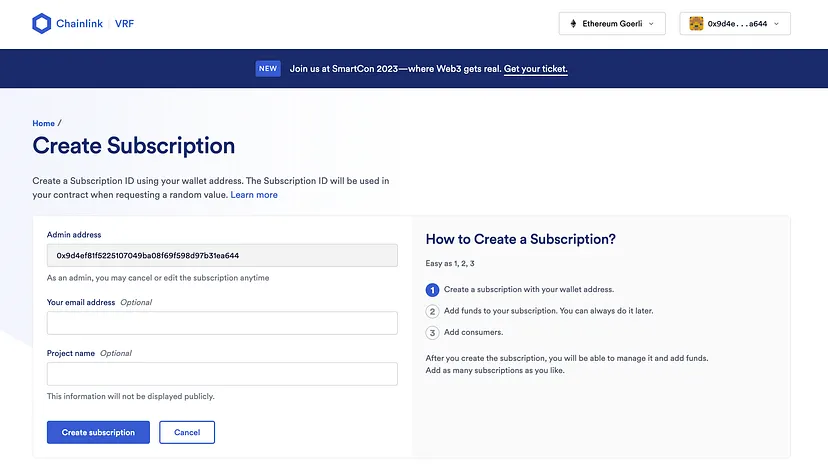
Task: Follow the Get your ticket link
Action: click(x=536, y=69)
